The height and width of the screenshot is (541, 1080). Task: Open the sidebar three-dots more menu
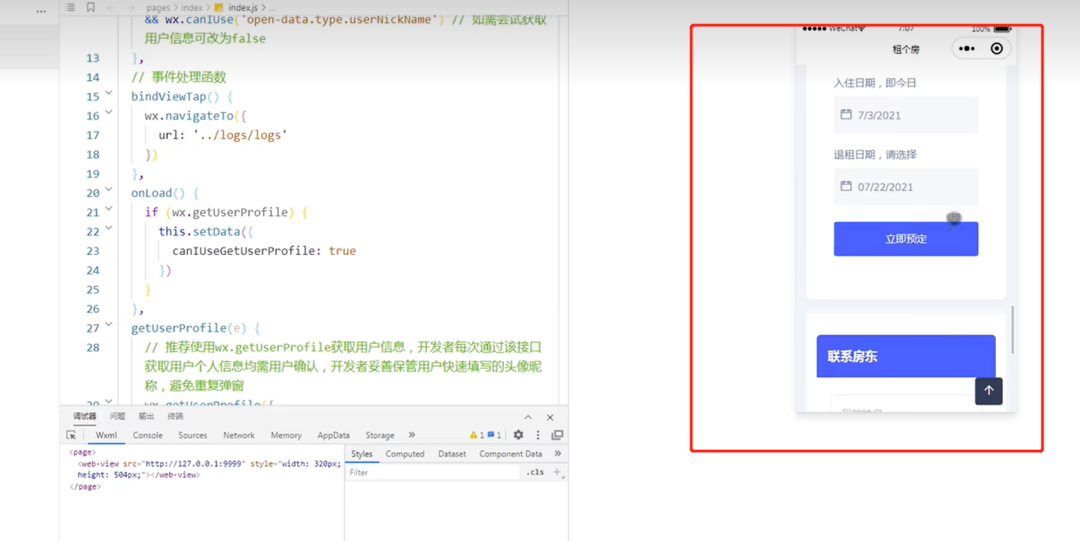pyautogui.click(x=41, y=11)
